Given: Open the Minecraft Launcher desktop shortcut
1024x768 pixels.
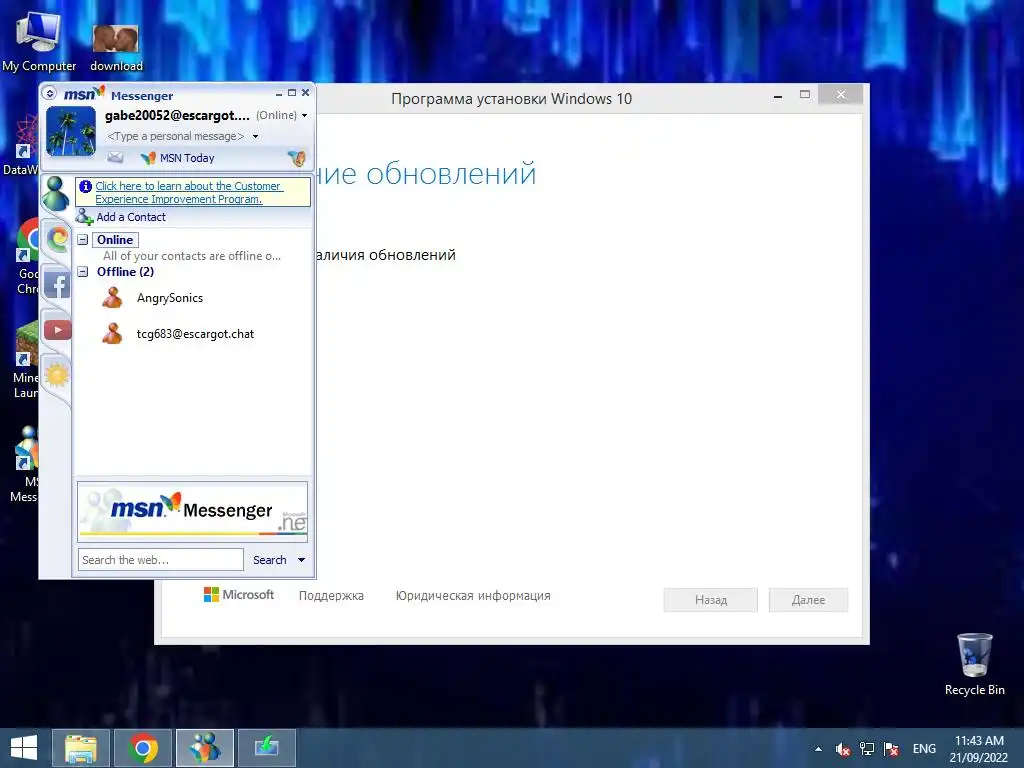Looking at the screenshot, I should click(26, 360).
